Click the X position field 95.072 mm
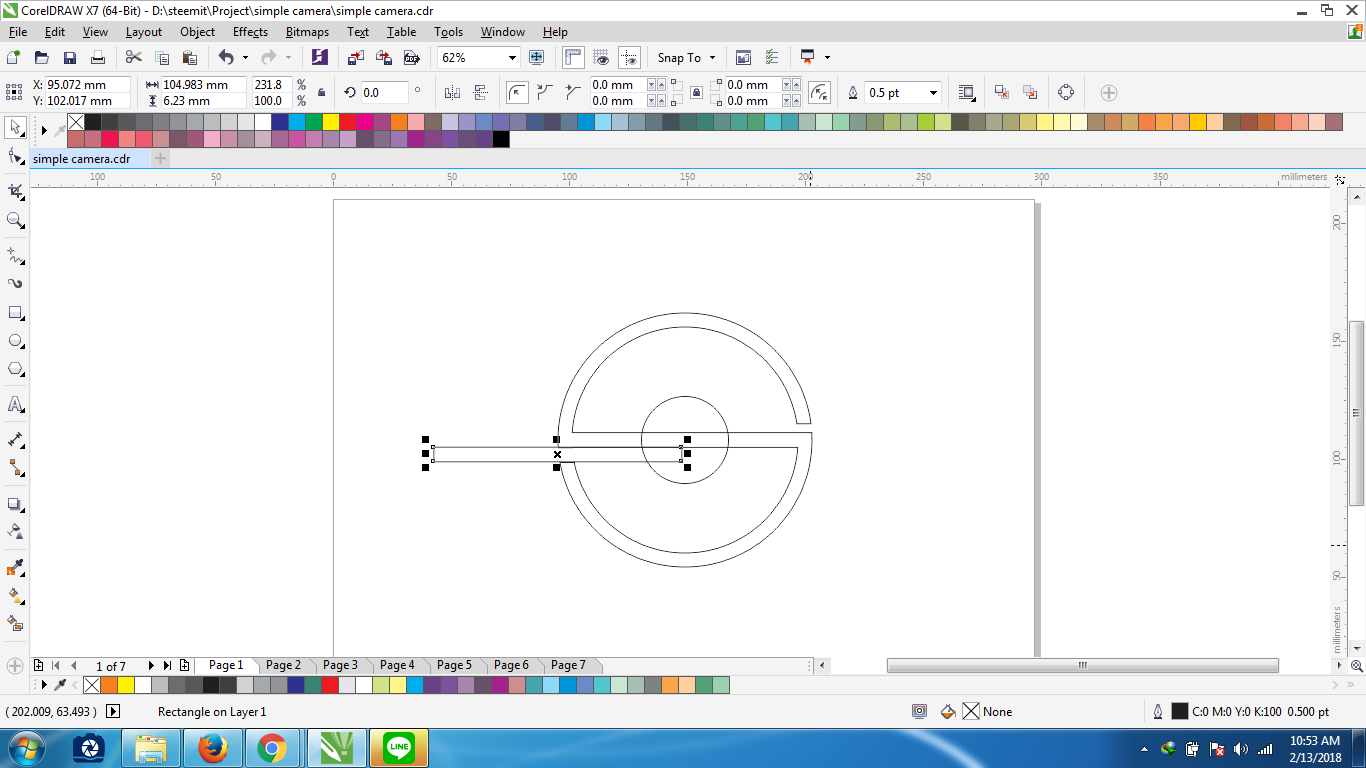Image resolution: width=1366 pixels, height=768 pixels. pos(88,85)
